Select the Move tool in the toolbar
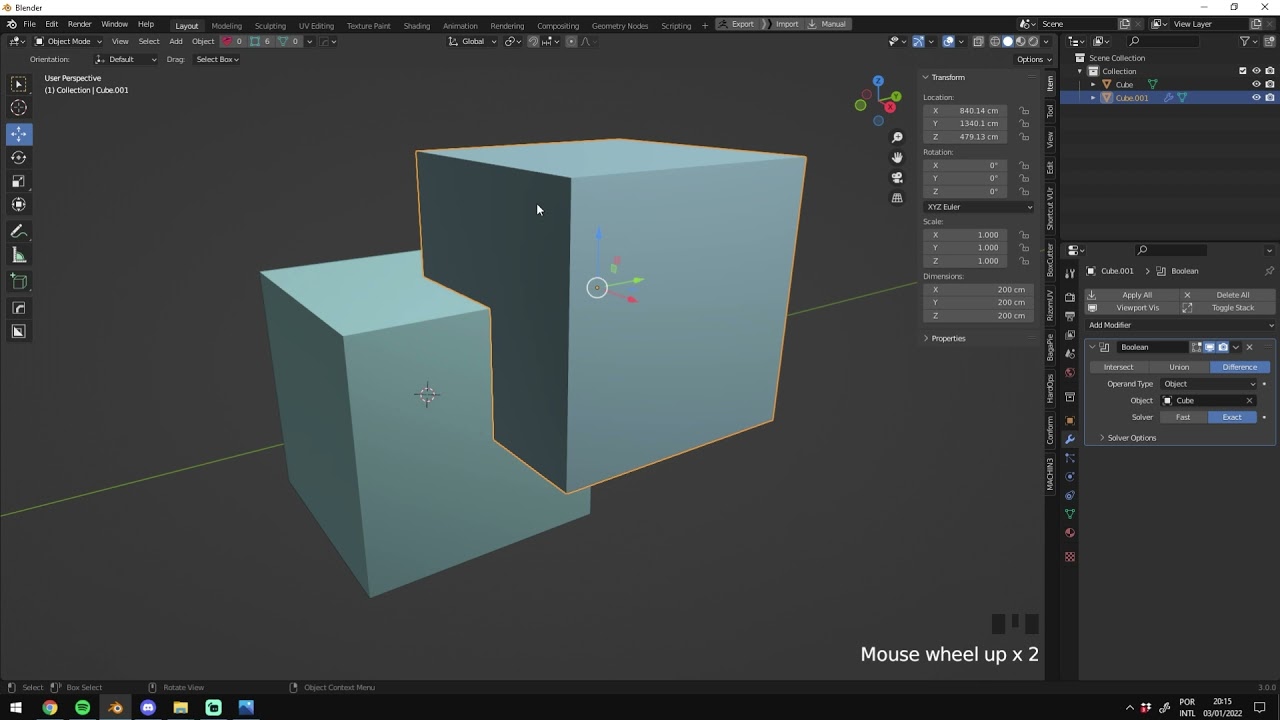1280x720 pixels. pyautogui.click(x=18, y=134)
